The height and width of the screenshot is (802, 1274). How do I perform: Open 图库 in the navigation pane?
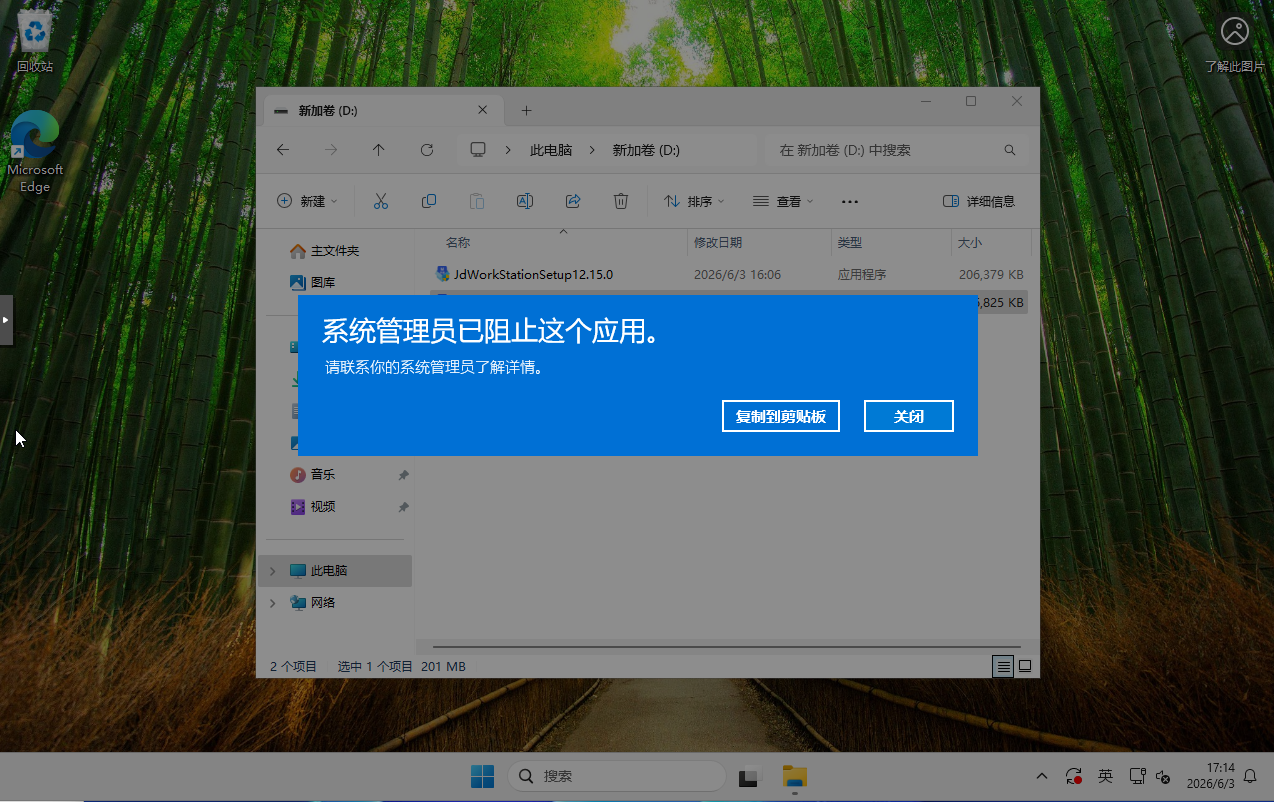(x=322, y=283)
